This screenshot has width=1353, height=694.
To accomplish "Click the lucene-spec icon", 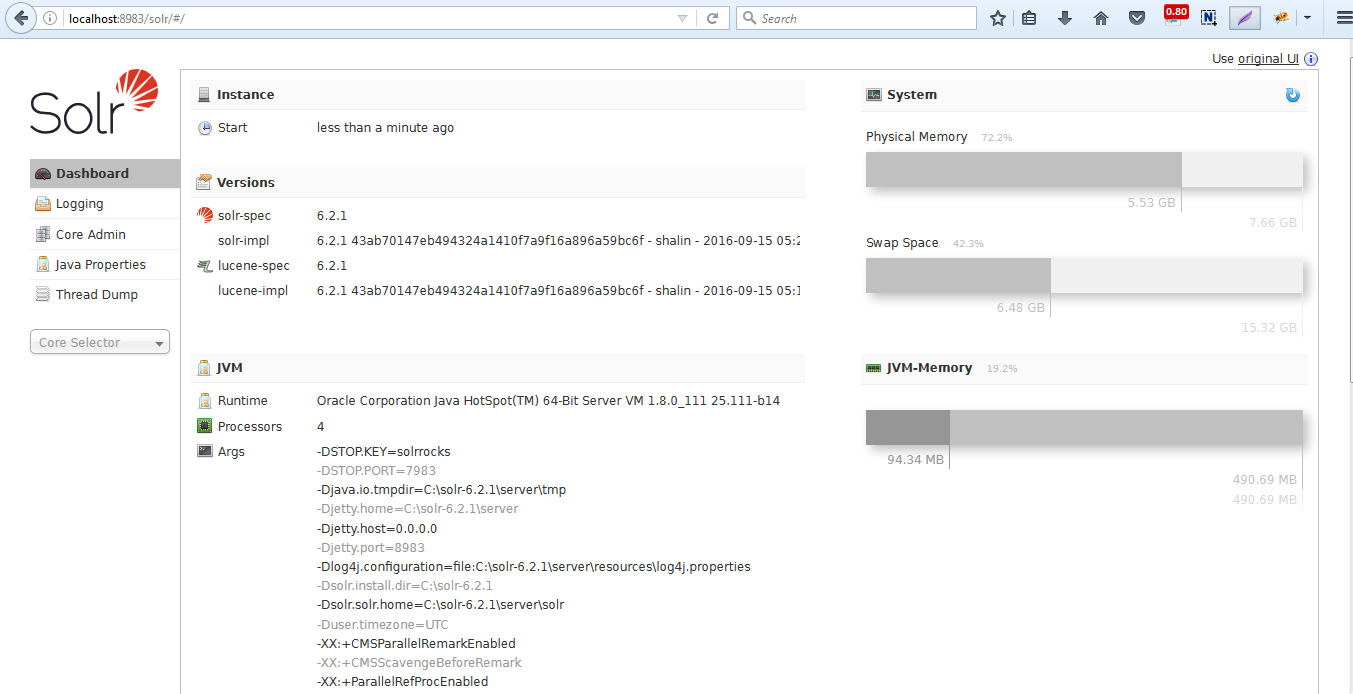I will point(205,266).
